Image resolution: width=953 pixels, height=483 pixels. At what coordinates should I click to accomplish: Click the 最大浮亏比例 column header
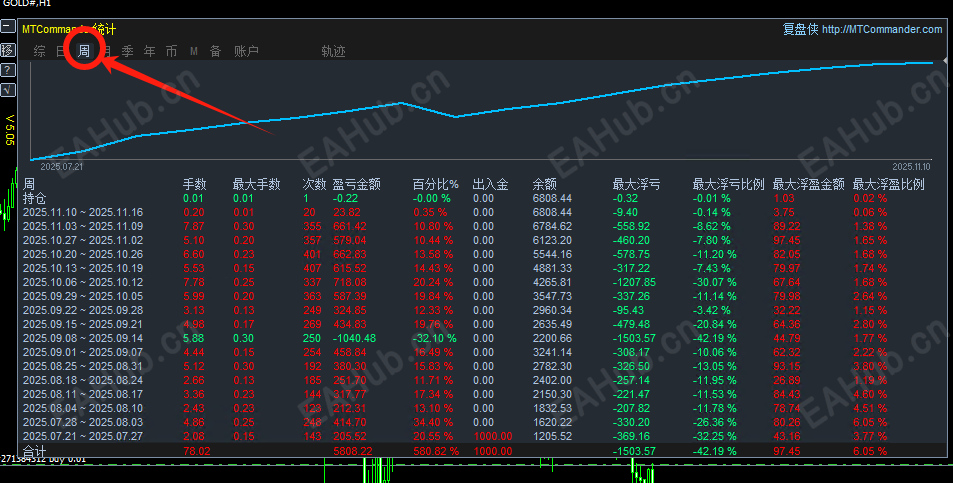point(728,184)
